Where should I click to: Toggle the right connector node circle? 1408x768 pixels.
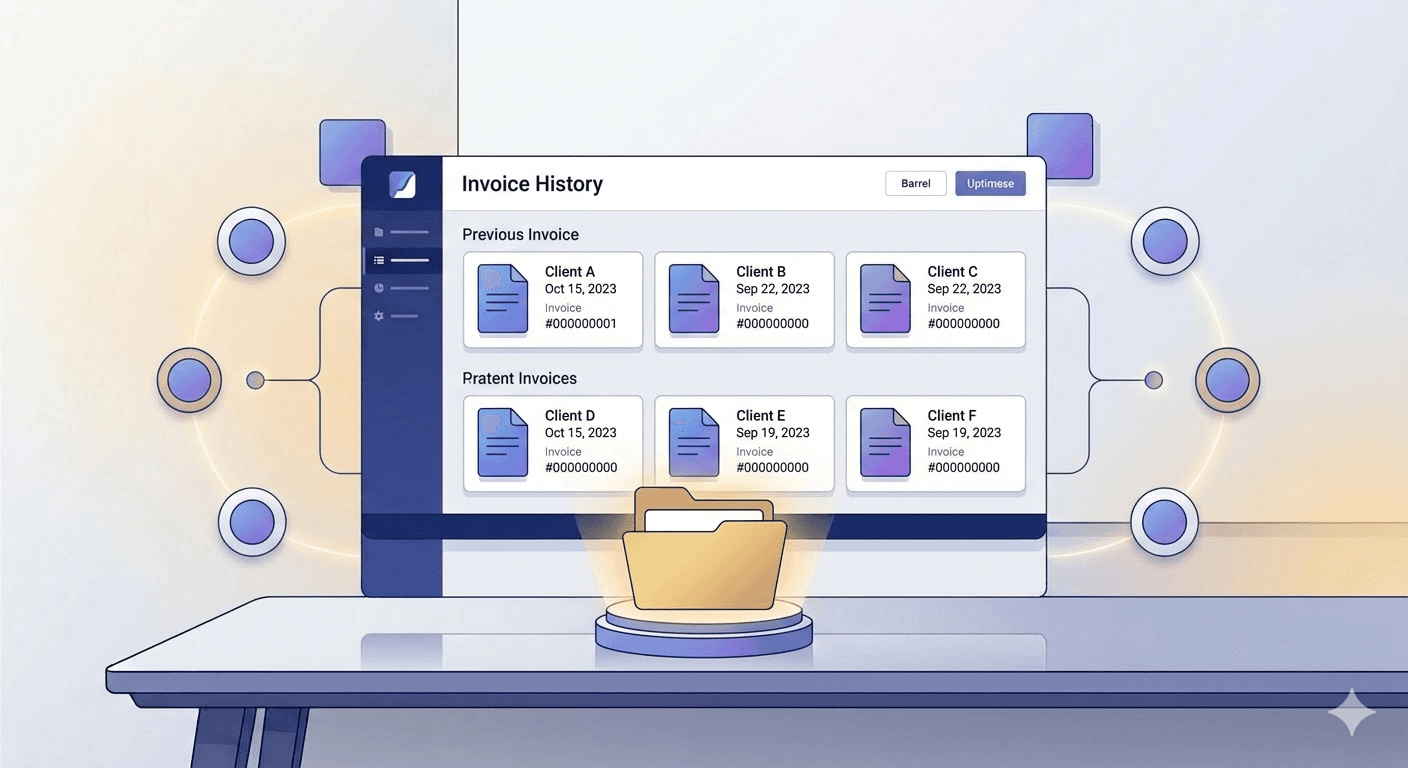pyautogui.click(x=1153, y=380)
